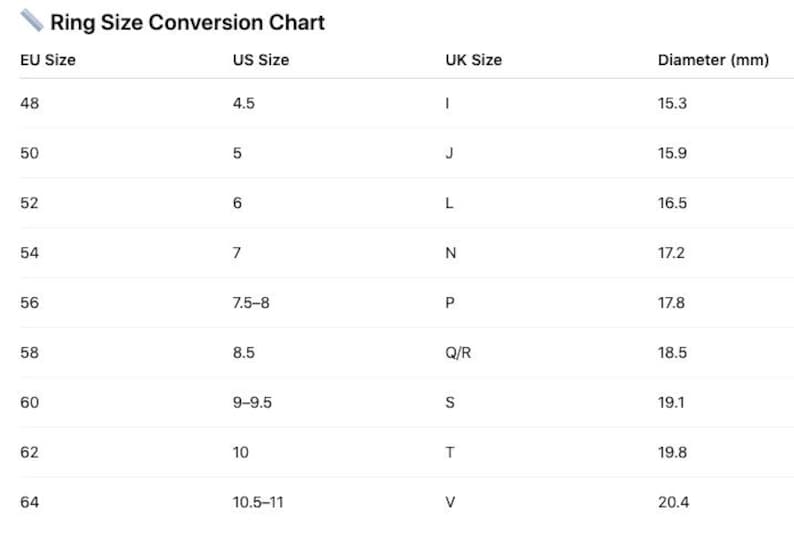794x553 pixels.
Task: Click the ruler icon beside the chart title
Action: (x=31, y=21)
